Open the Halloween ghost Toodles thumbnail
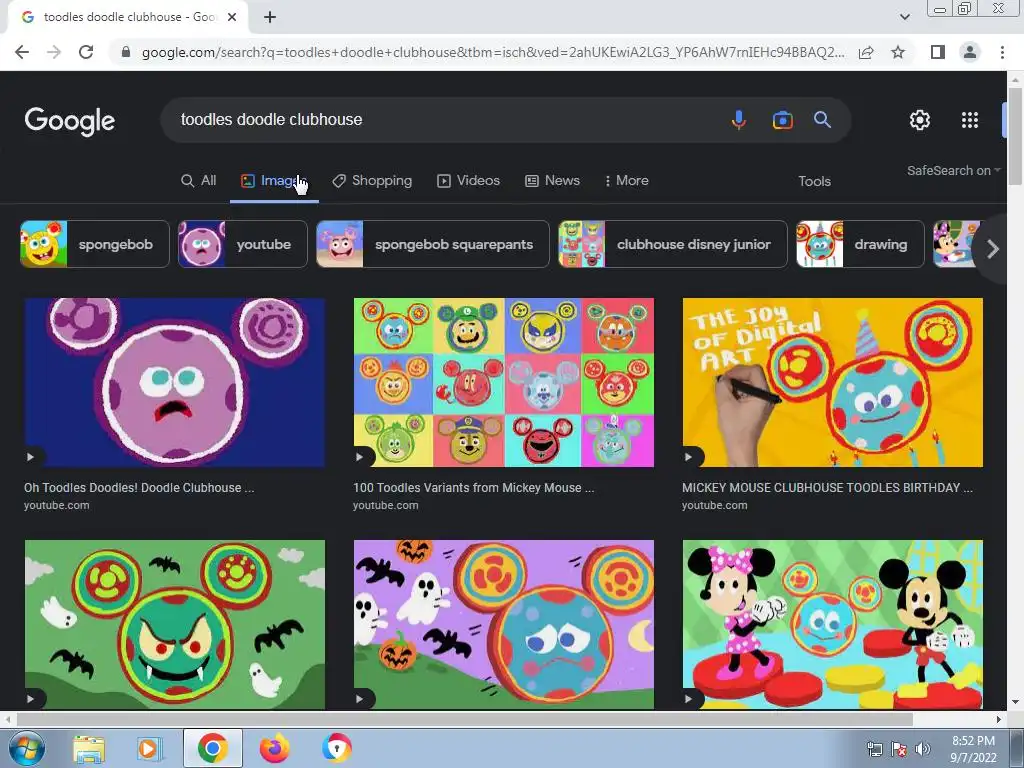The height and width of the screenshot is (768, 1024). pyautogui.click(x=504, y=624)
